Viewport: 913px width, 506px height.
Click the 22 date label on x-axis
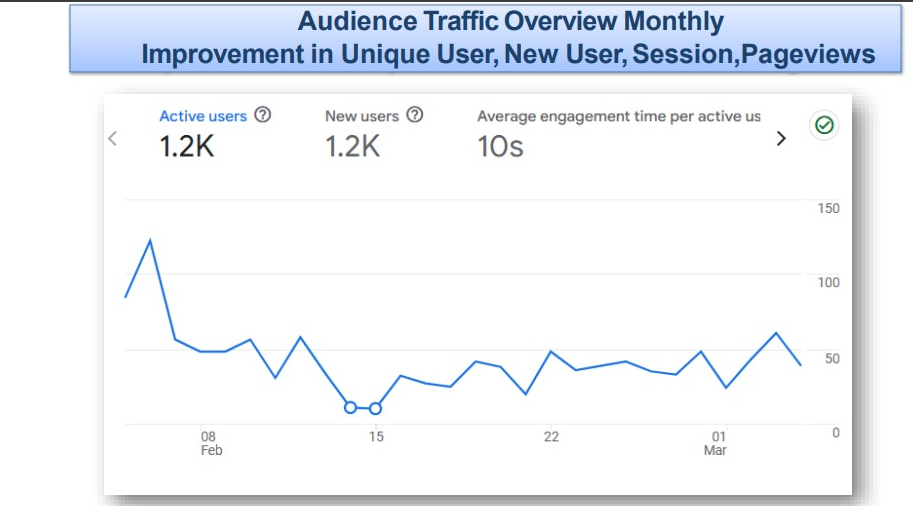[x=551, y=437]
